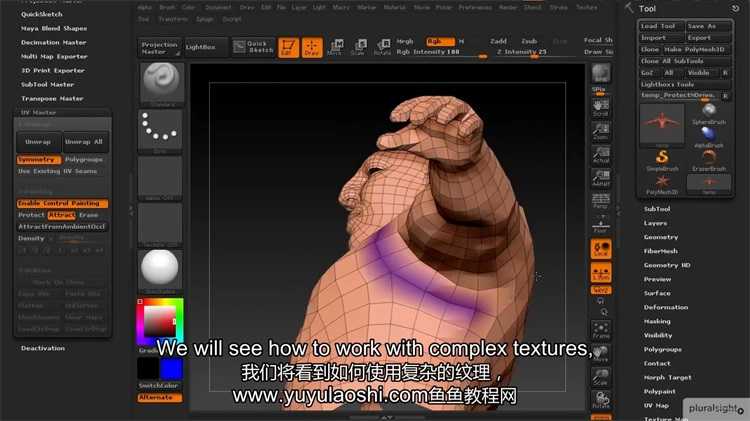The width and height of the screenshot is (750, 421).
Task: Expand the Layers section
Action: [x=655, y=223]
